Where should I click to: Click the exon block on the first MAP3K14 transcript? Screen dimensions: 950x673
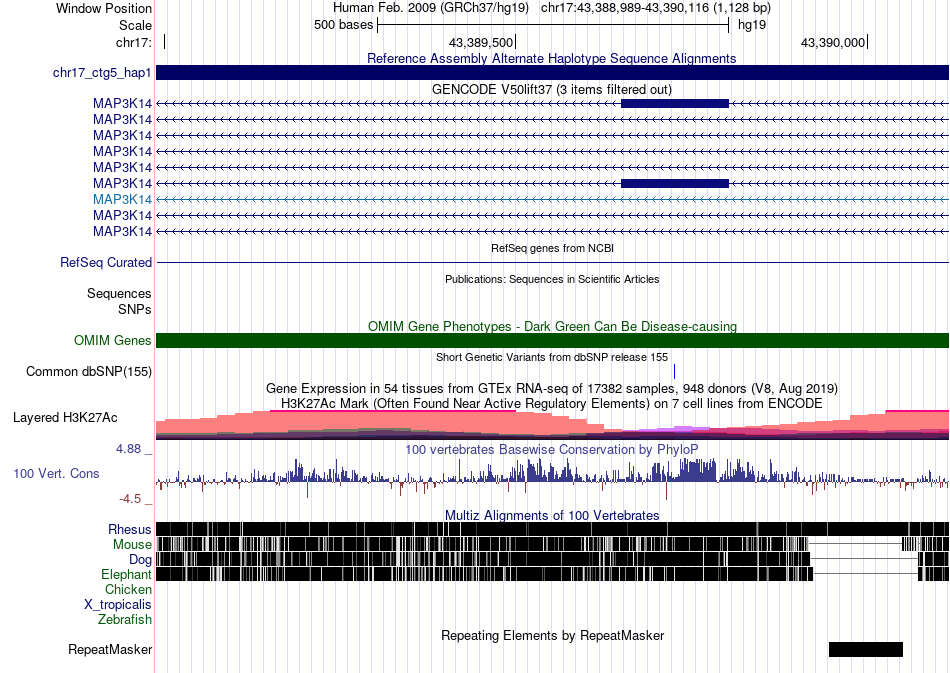coord(675,104)
